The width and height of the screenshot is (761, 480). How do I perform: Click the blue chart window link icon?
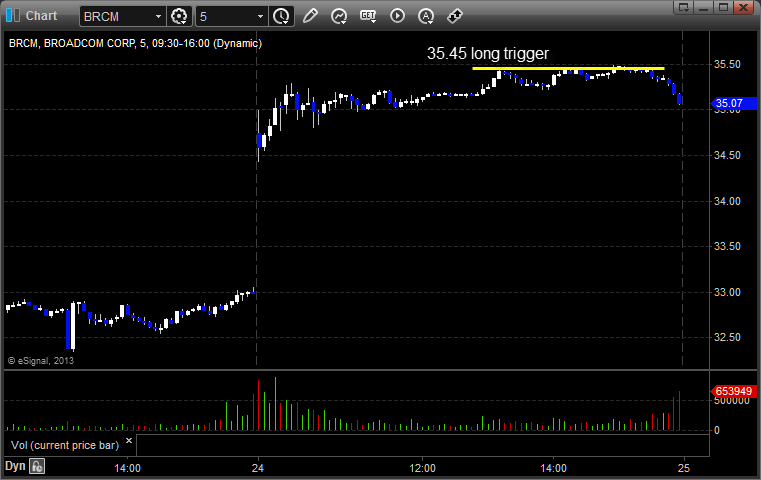pos(13,16)
